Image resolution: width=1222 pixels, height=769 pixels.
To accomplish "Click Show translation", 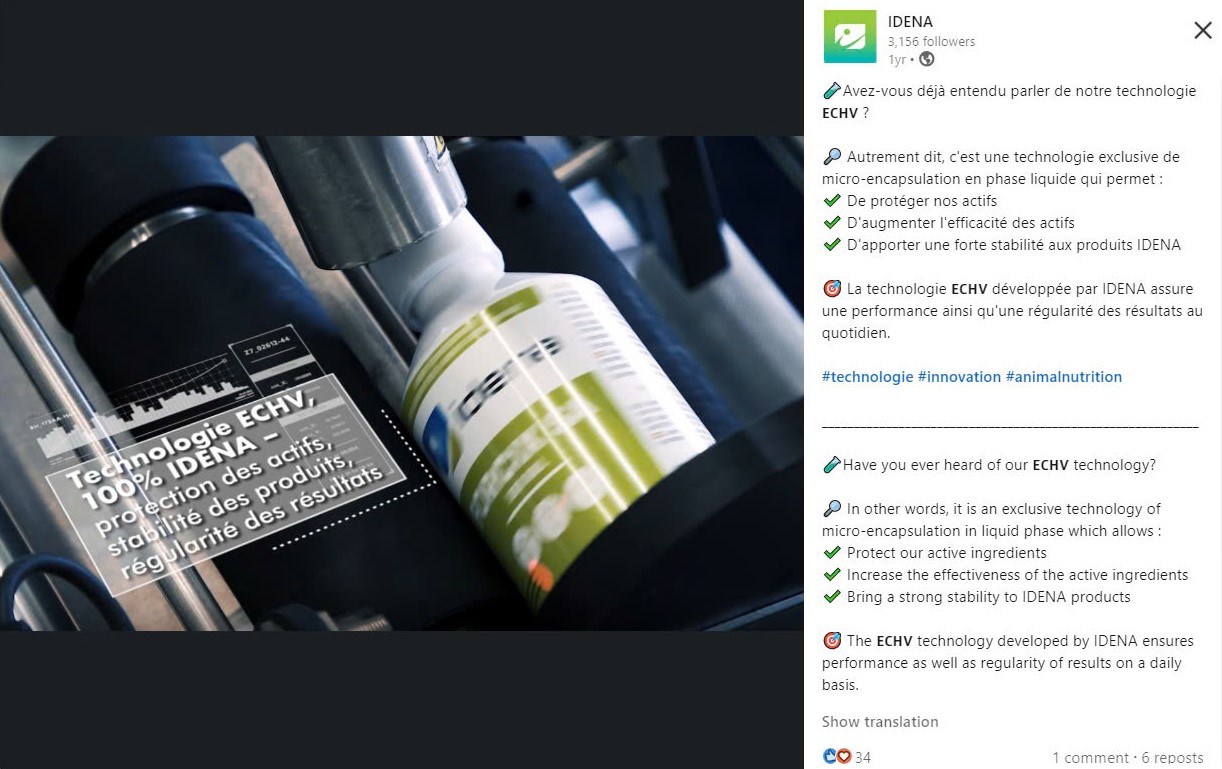I will [880, 722].
